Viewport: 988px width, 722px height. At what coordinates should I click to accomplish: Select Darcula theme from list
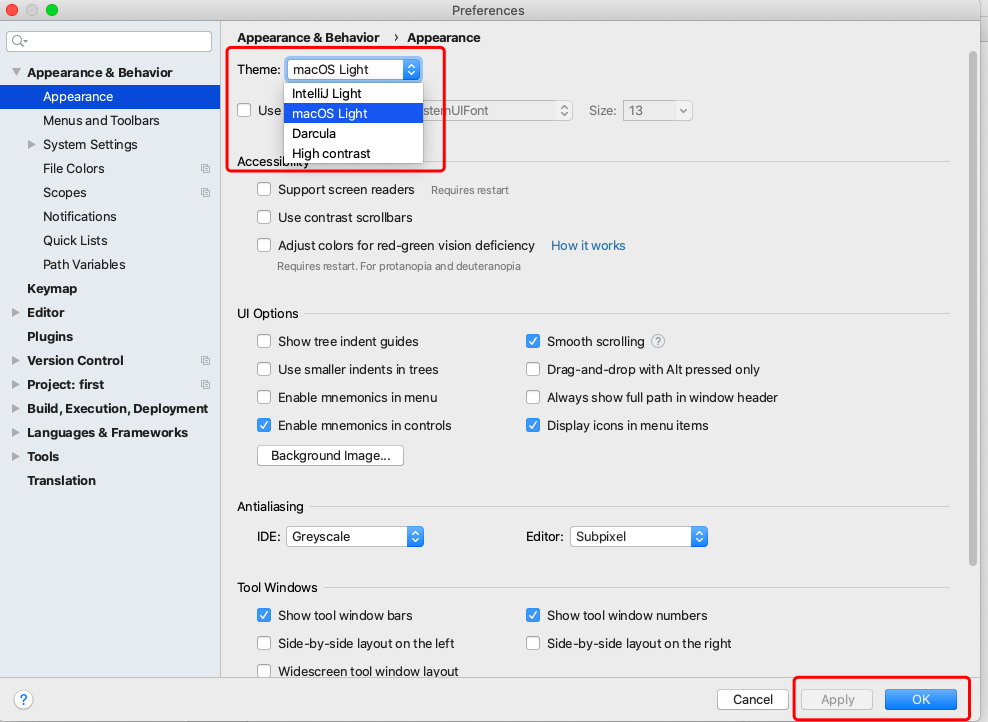(x=353, y=134)
